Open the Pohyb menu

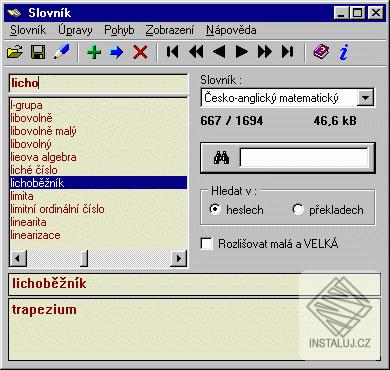click(119, 30)
